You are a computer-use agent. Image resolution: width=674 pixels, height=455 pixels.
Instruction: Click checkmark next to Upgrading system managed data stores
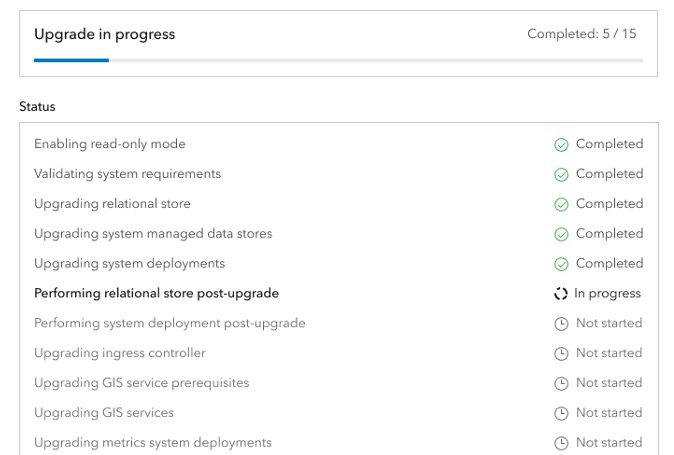tap(561, 234)
